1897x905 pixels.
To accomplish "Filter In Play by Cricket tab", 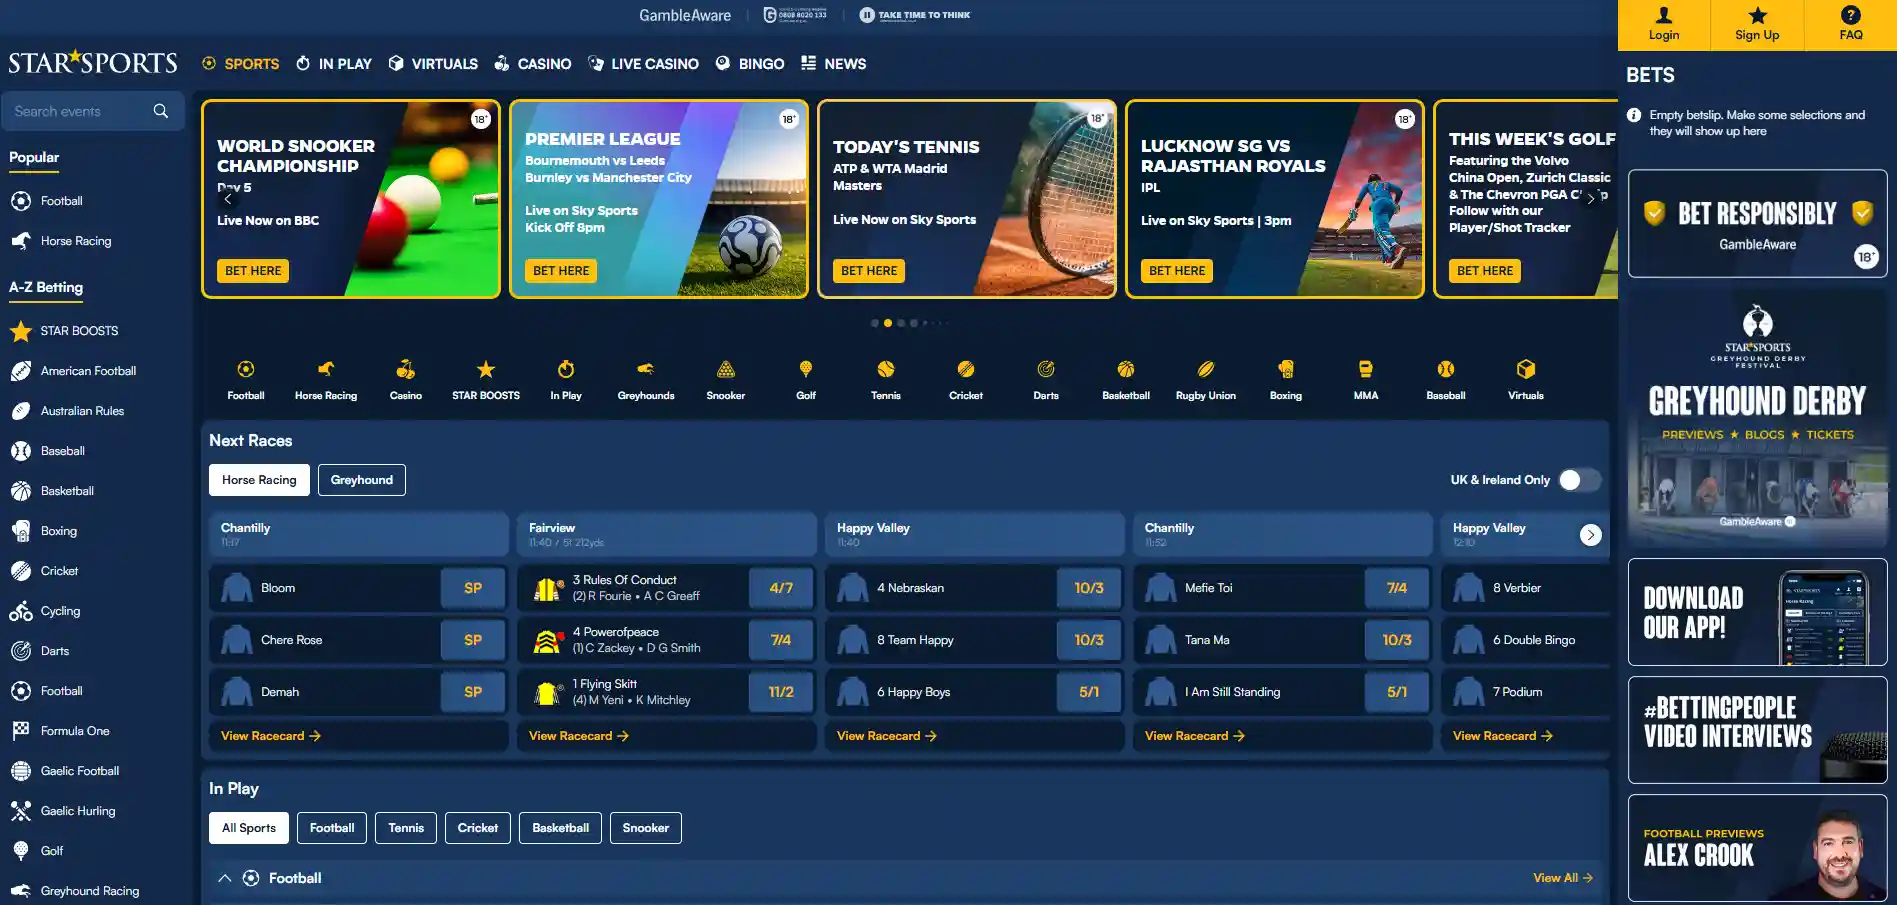I will pyautogui.click(x=478, y=828).
